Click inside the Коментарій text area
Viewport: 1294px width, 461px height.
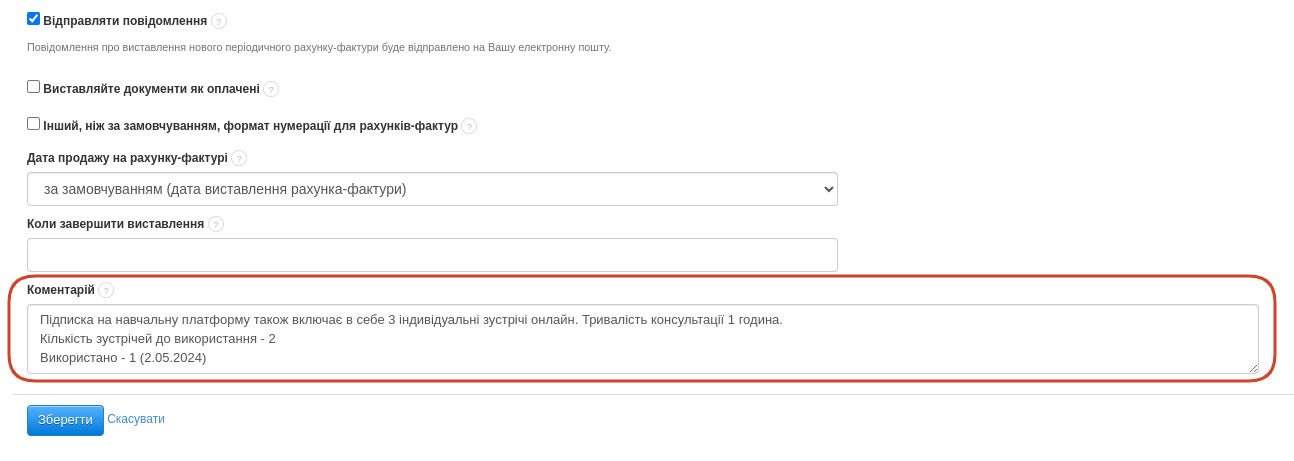[x=642, y=339]
